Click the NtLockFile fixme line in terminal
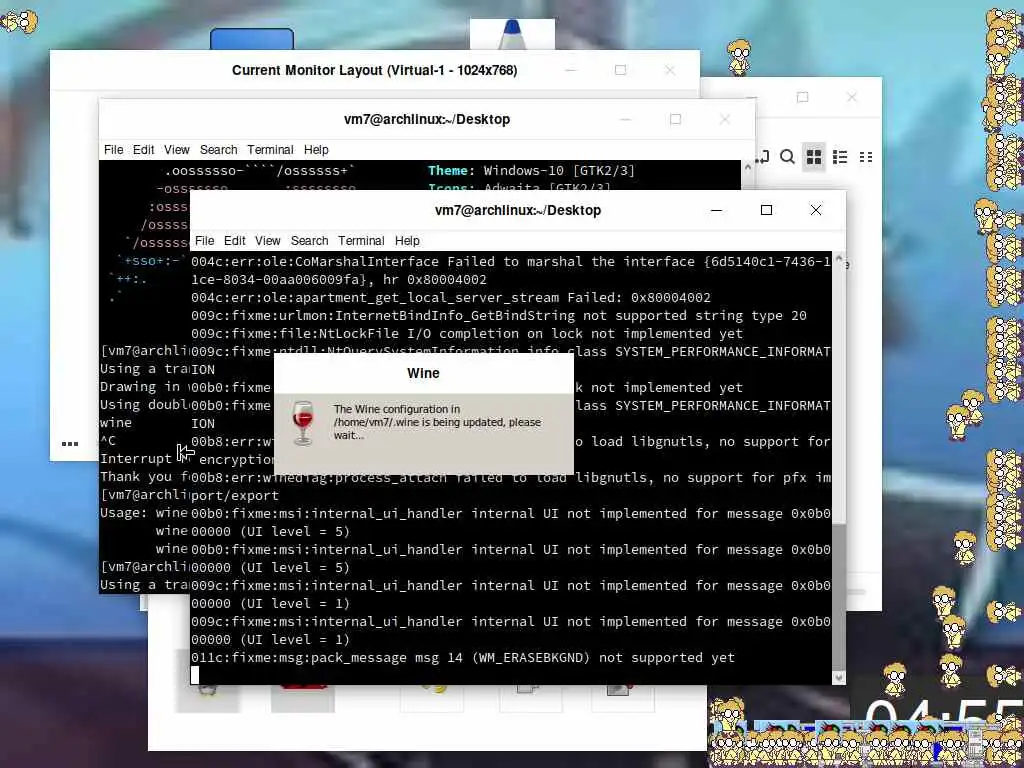 (x=467, y=334)
